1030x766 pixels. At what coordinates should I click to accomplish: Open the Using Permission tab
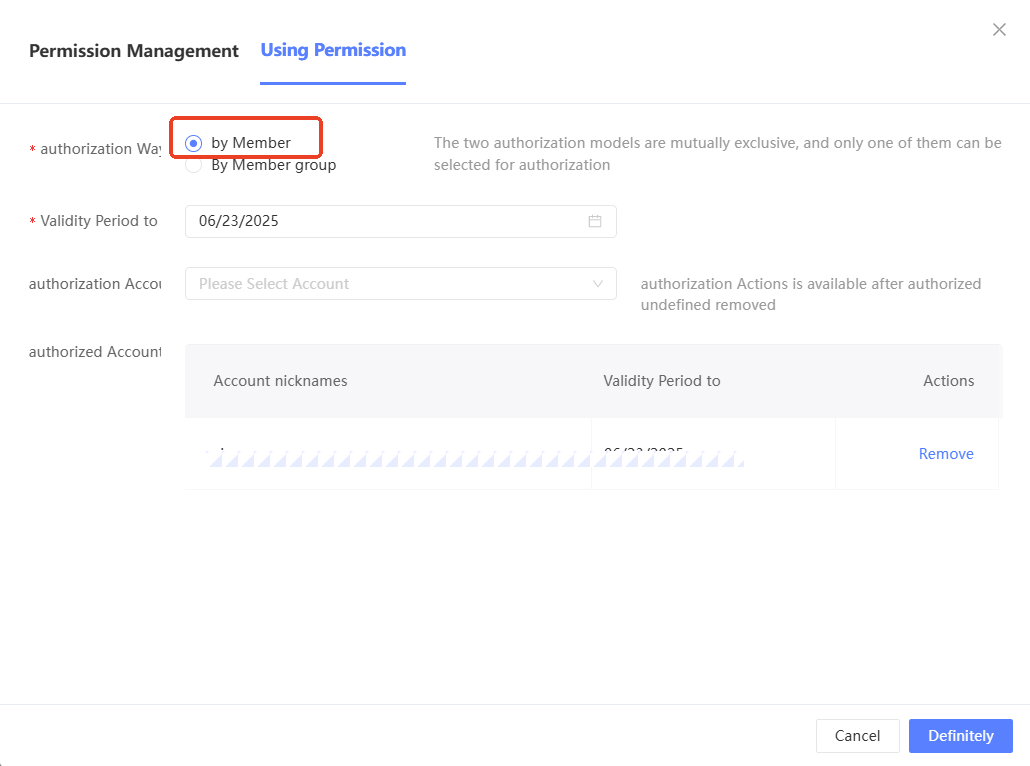click(x=333, y=50)
